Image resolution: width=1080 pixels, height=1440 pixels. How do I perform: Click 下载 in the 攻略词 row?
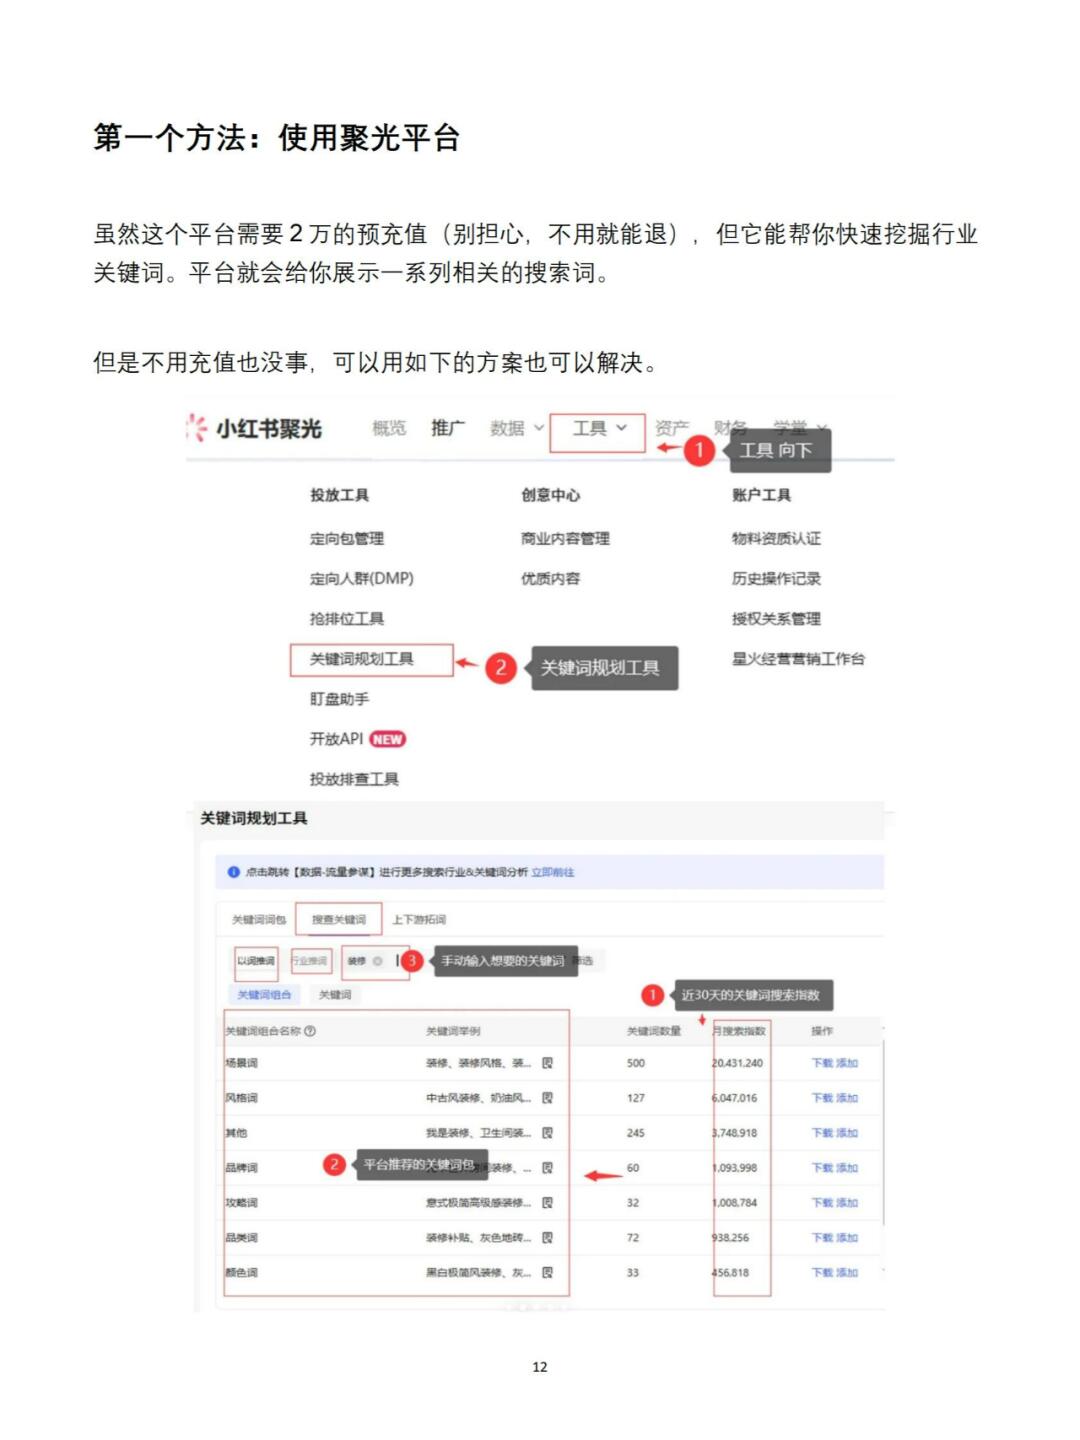click(x=822, y=1203)
